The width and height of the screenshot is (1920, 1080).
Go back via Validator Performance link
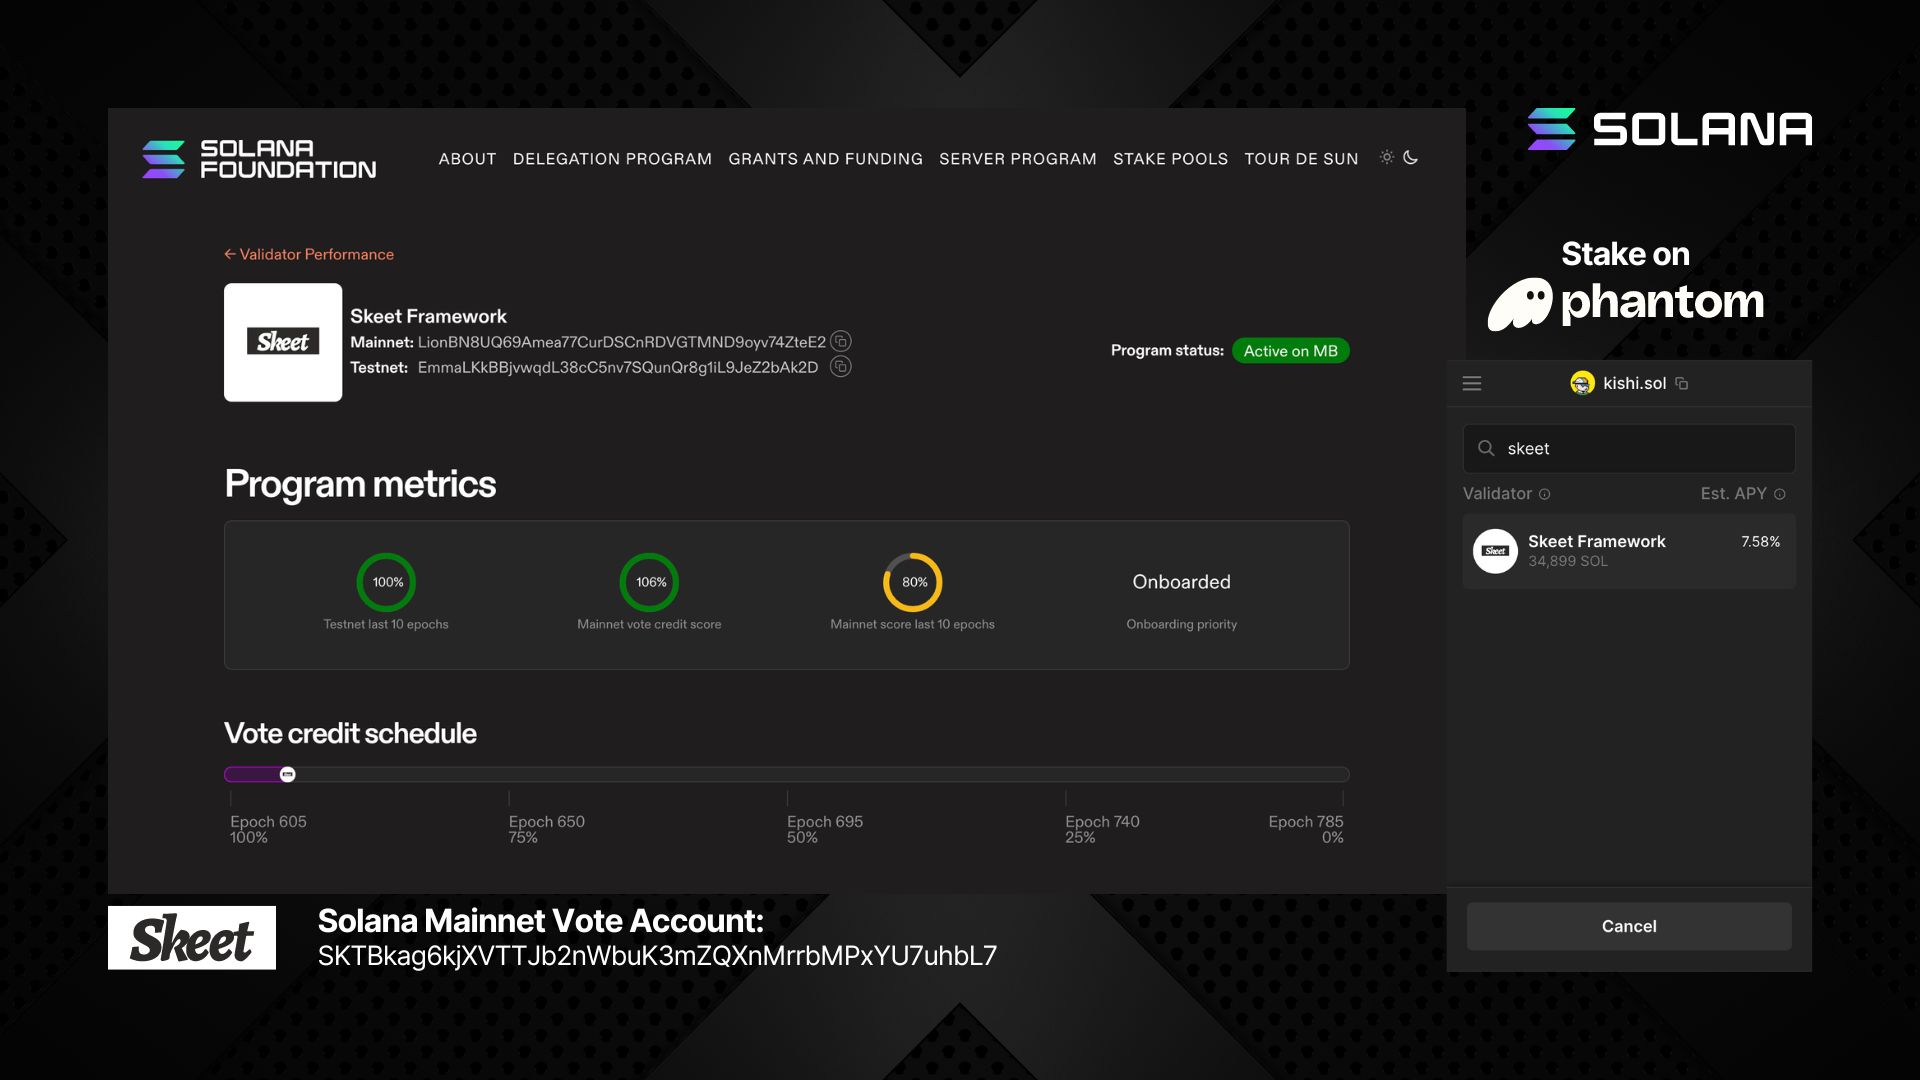point(309,254)
